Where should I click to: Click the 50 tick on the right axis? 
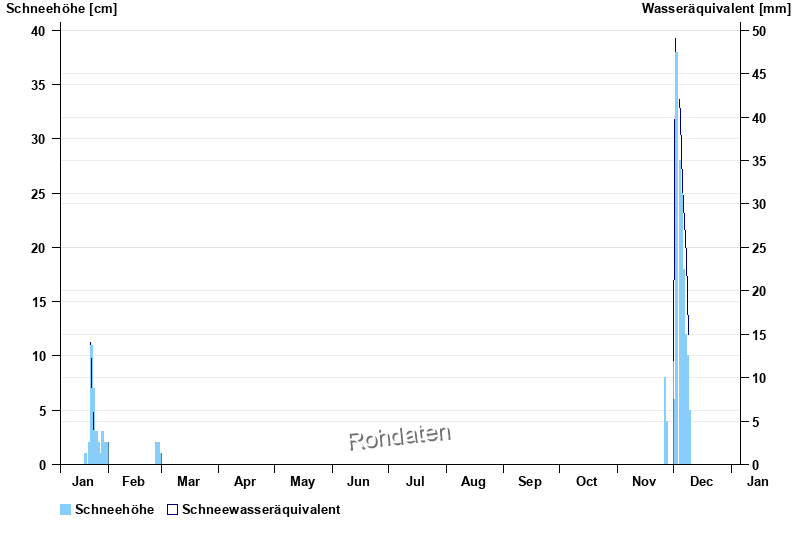(x=759, y=31)
